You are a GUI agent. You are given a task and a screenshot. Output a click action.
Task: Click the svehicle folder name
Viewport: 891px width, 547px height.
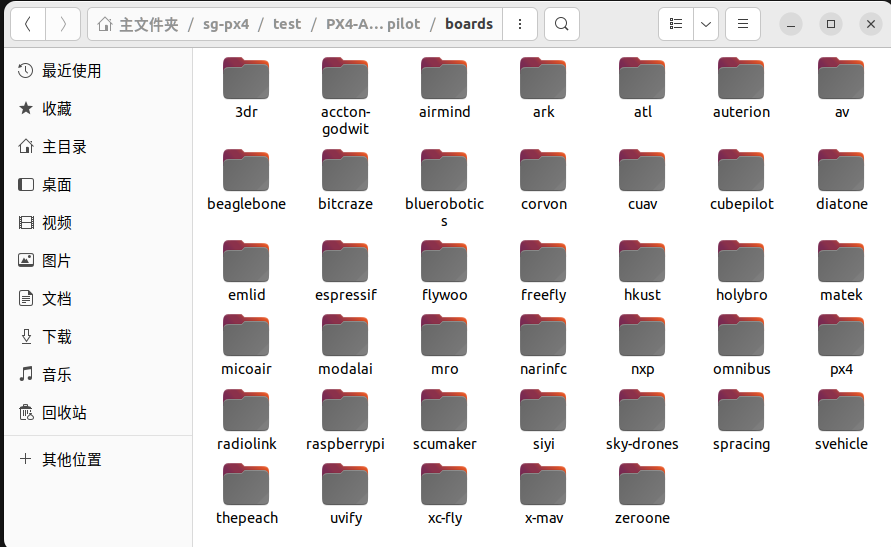841,444
